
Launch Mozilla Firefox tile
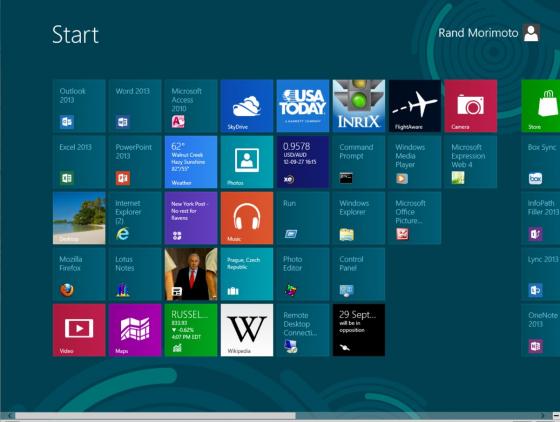point(79,274)
